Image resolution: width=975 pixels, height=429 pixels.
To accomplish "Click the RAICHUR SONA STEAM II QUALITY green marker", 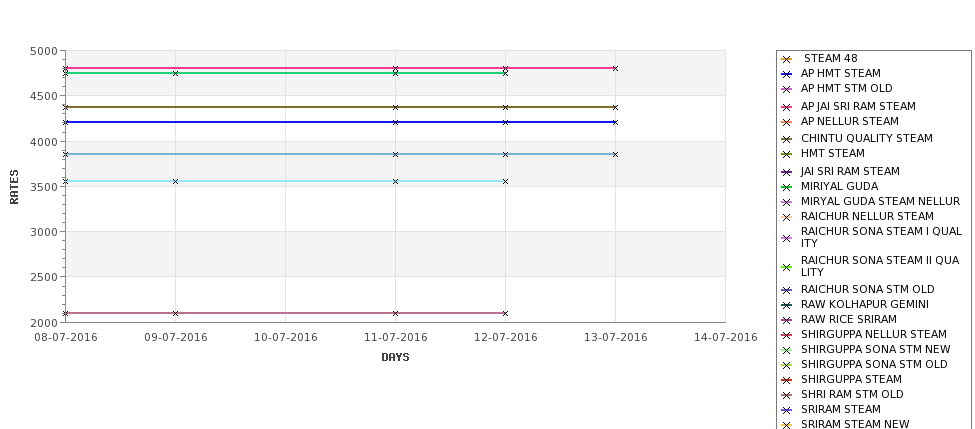I will 786,267.
